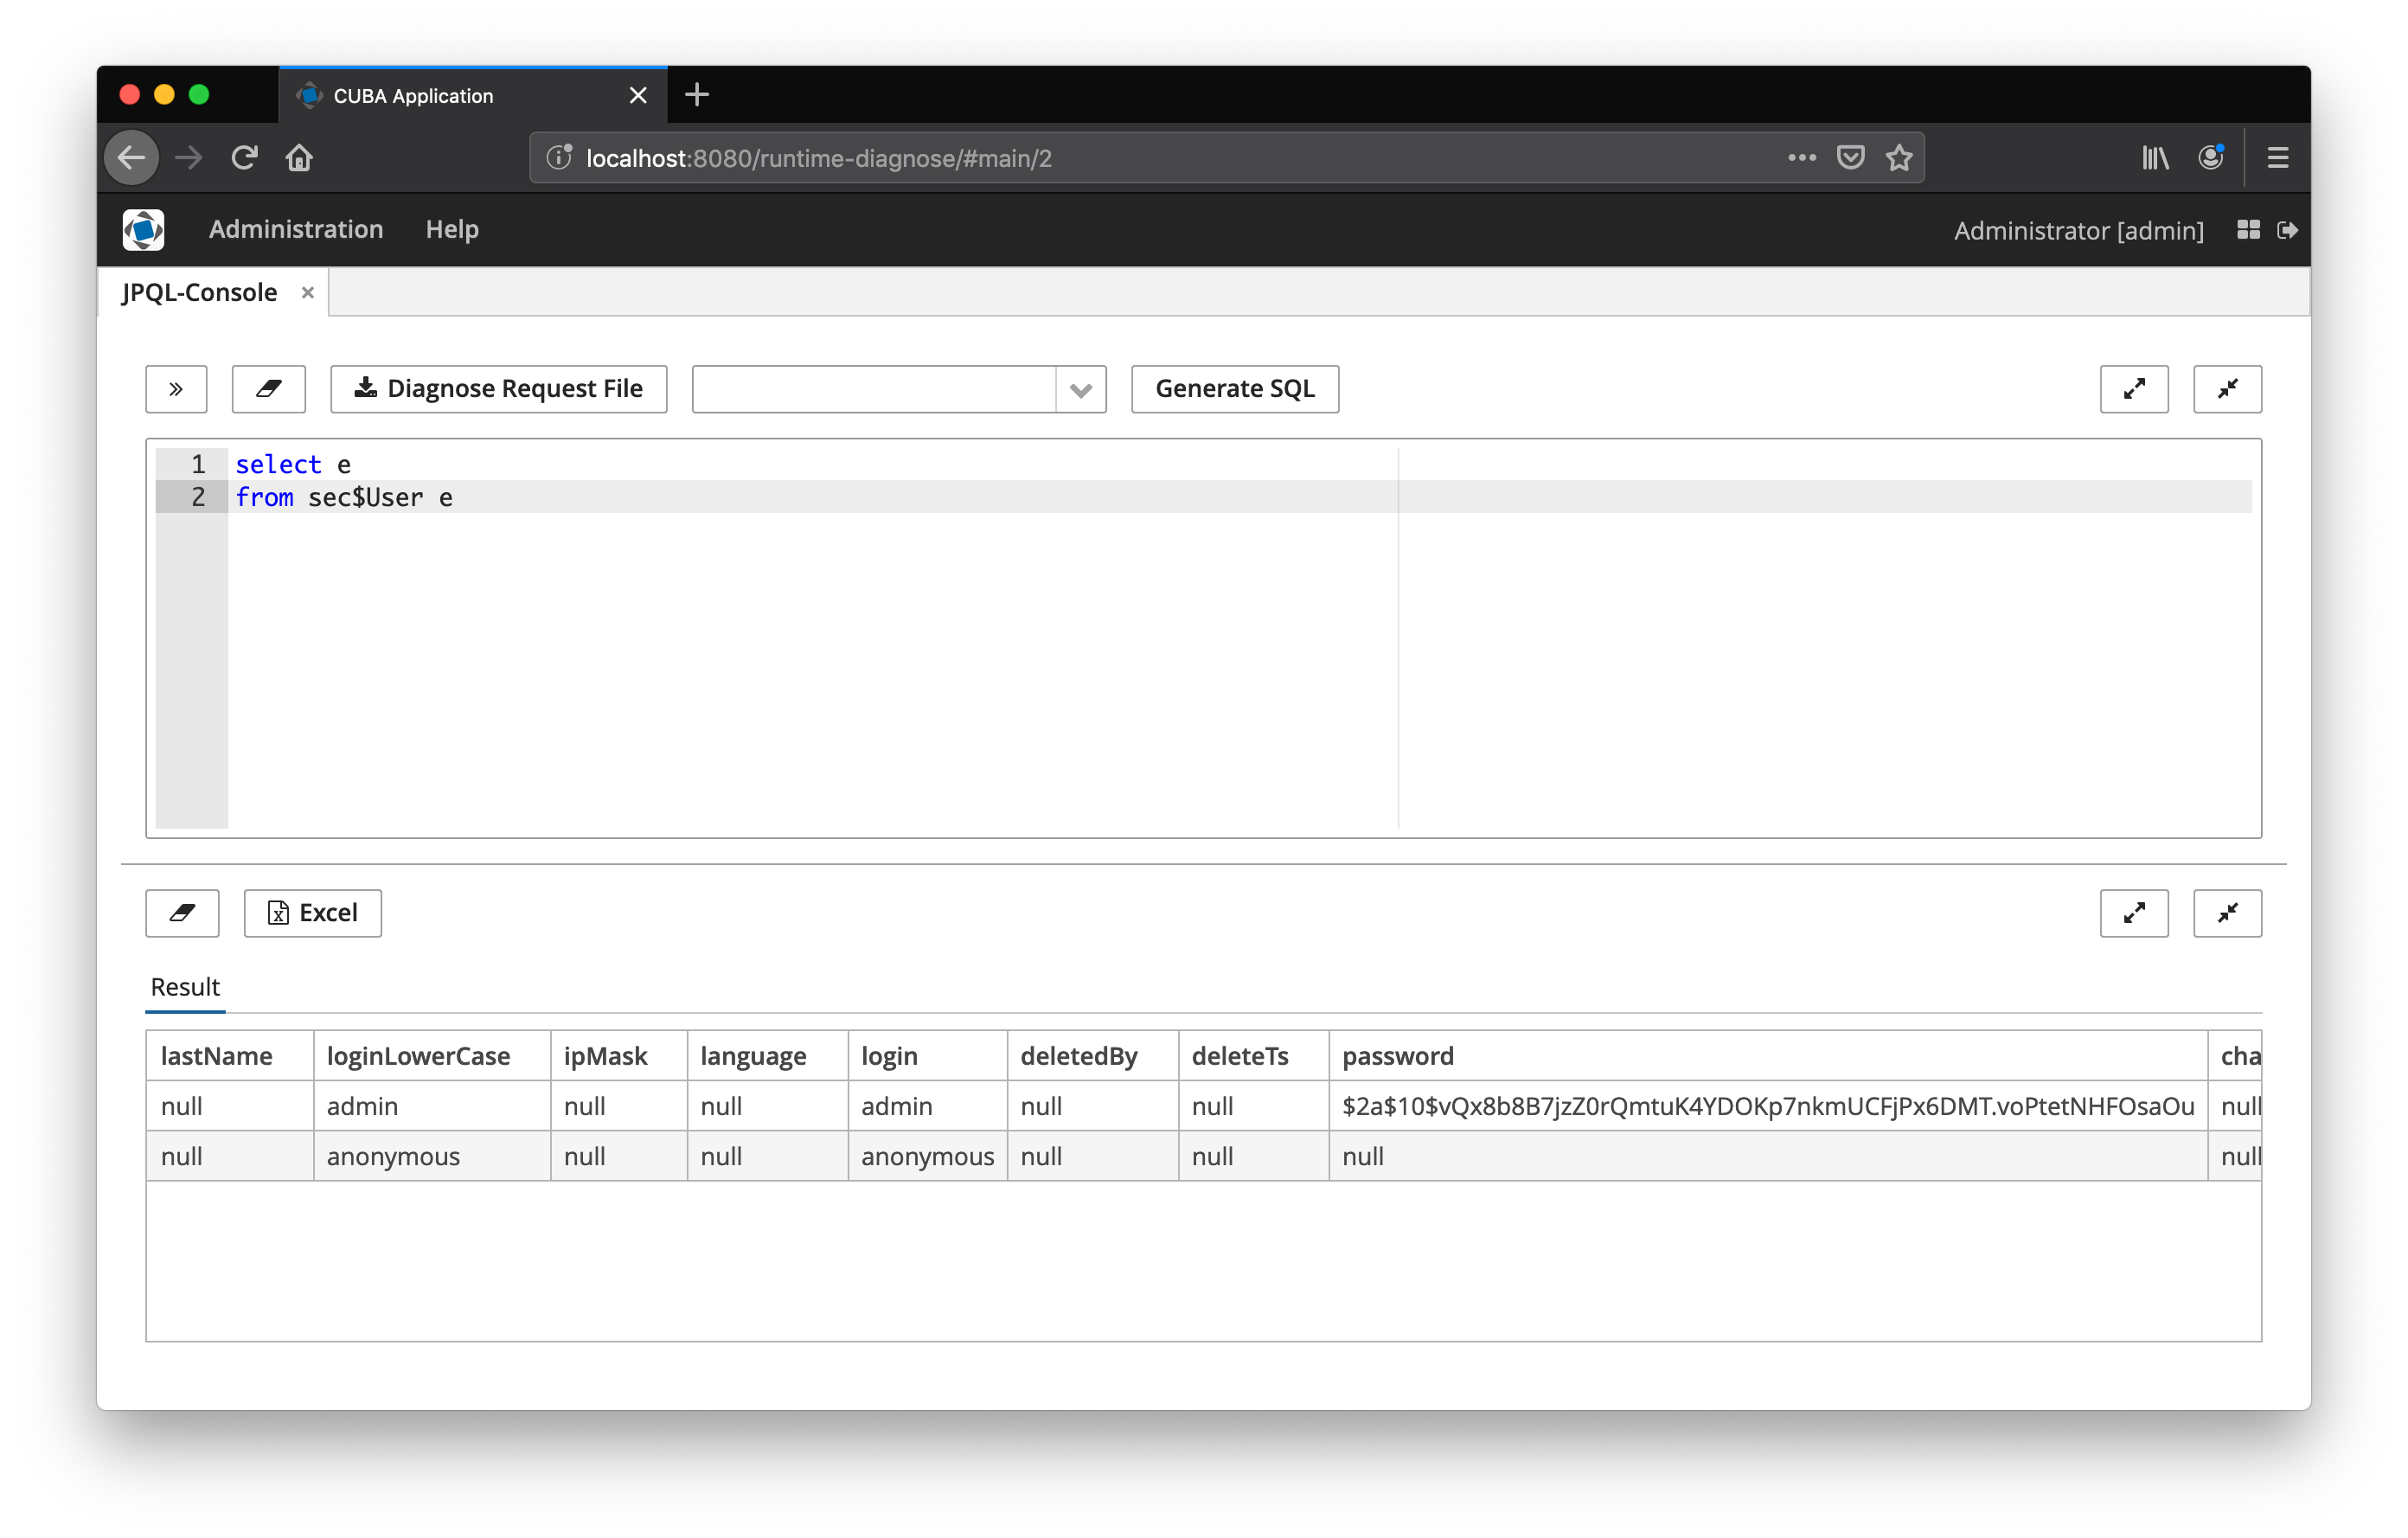Click the logout icon in the header
Screen dimensions: 2408x1538
point(2287,230)
